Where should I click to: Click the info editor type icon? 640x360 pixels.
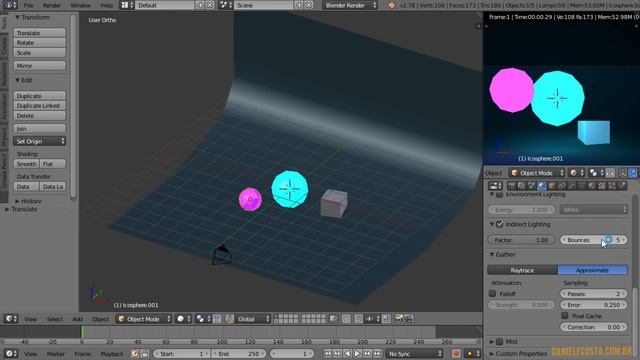pos(9,5)
